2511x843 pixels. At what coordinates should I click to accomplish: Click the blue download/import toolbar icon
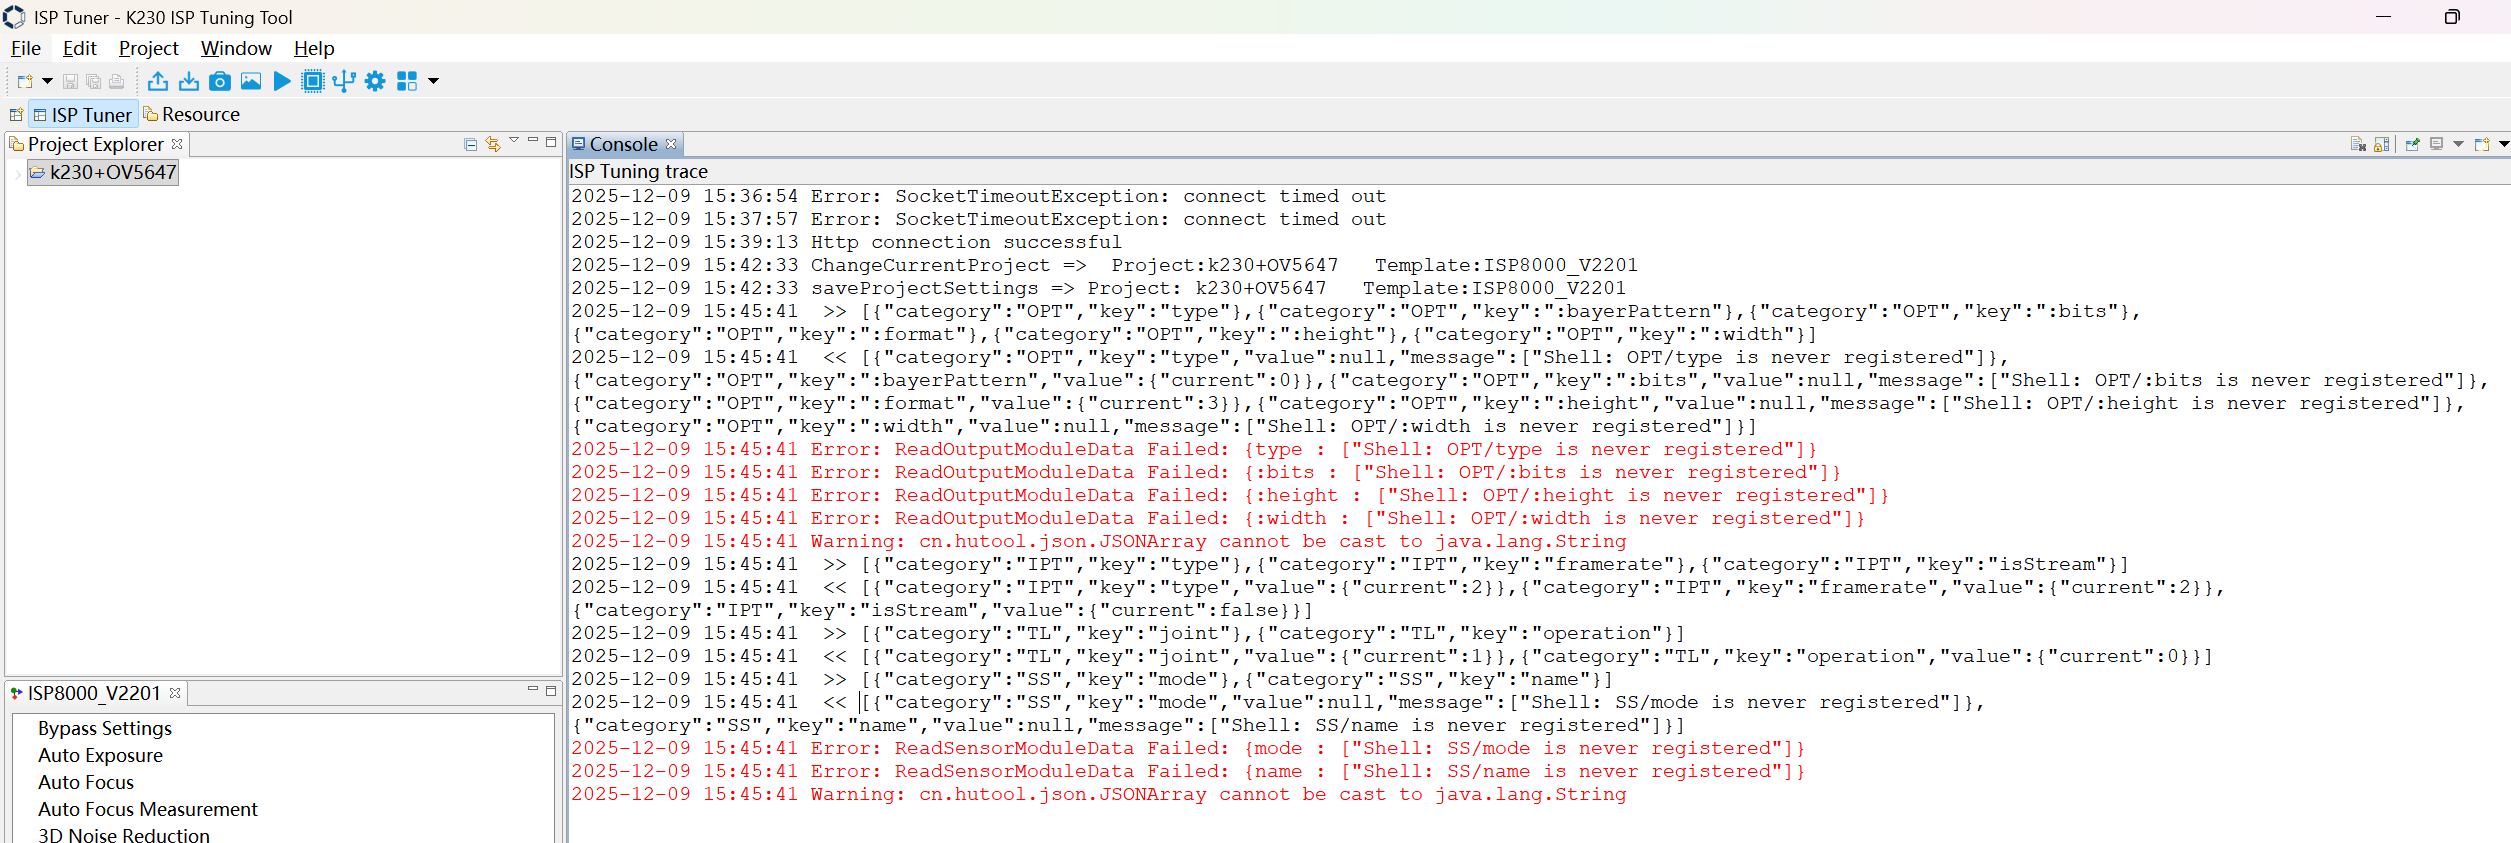(x=189, y=81)
